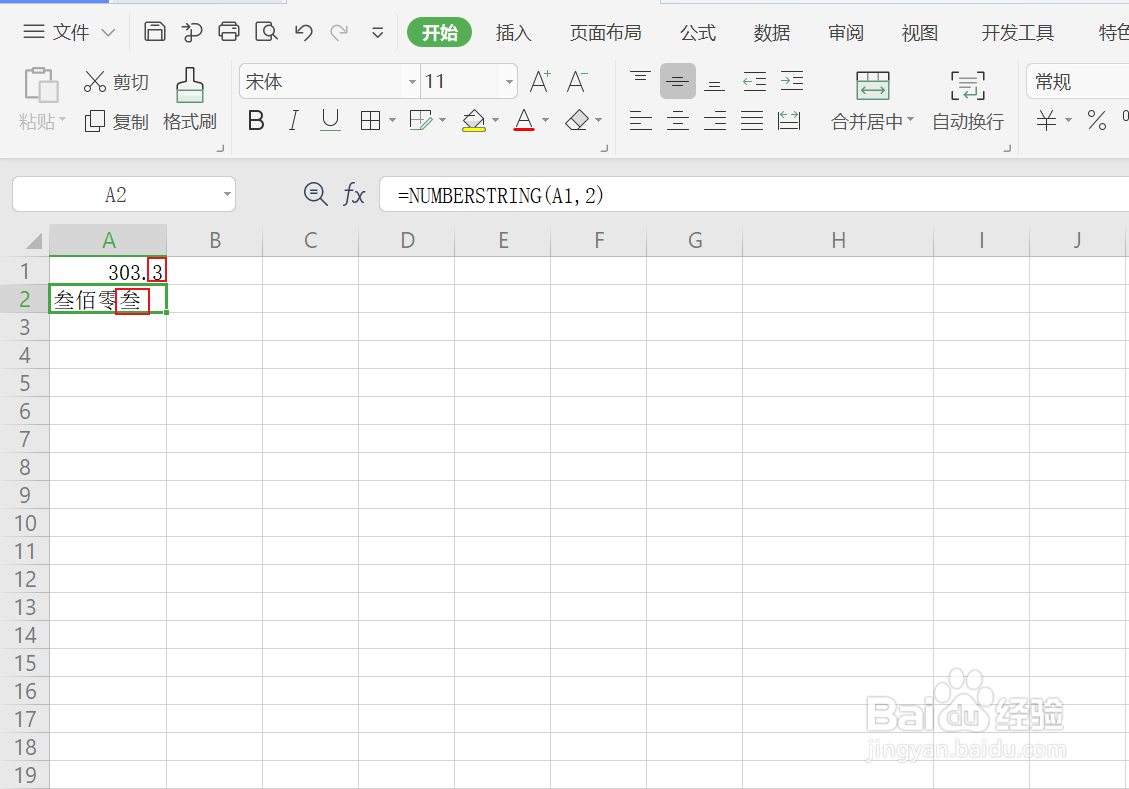Click decrease indent icon
The image size is (1129, 789).
[755, 81]
